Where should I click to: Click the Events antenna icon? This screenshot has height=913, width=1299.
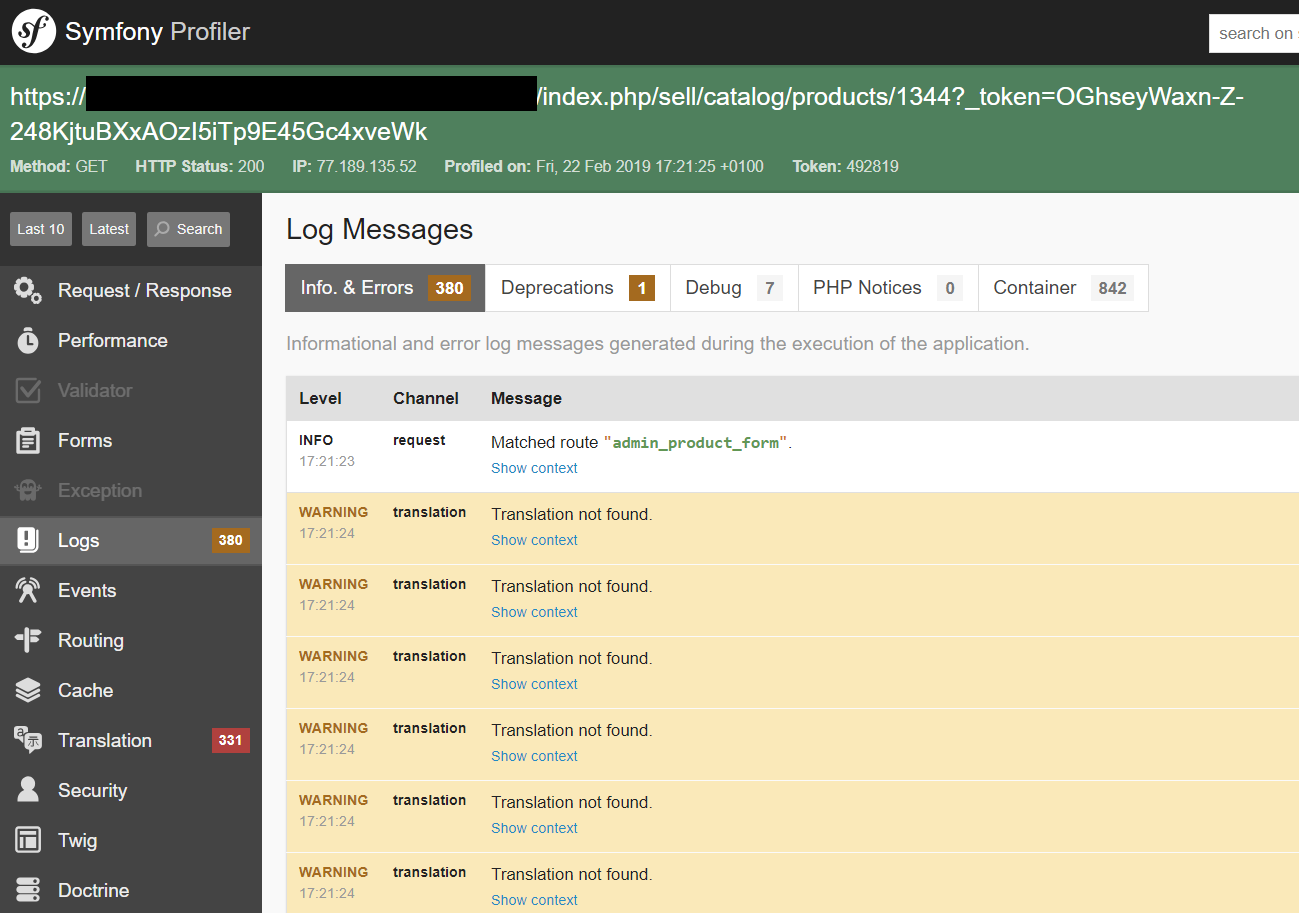click(x=28, y=591)
